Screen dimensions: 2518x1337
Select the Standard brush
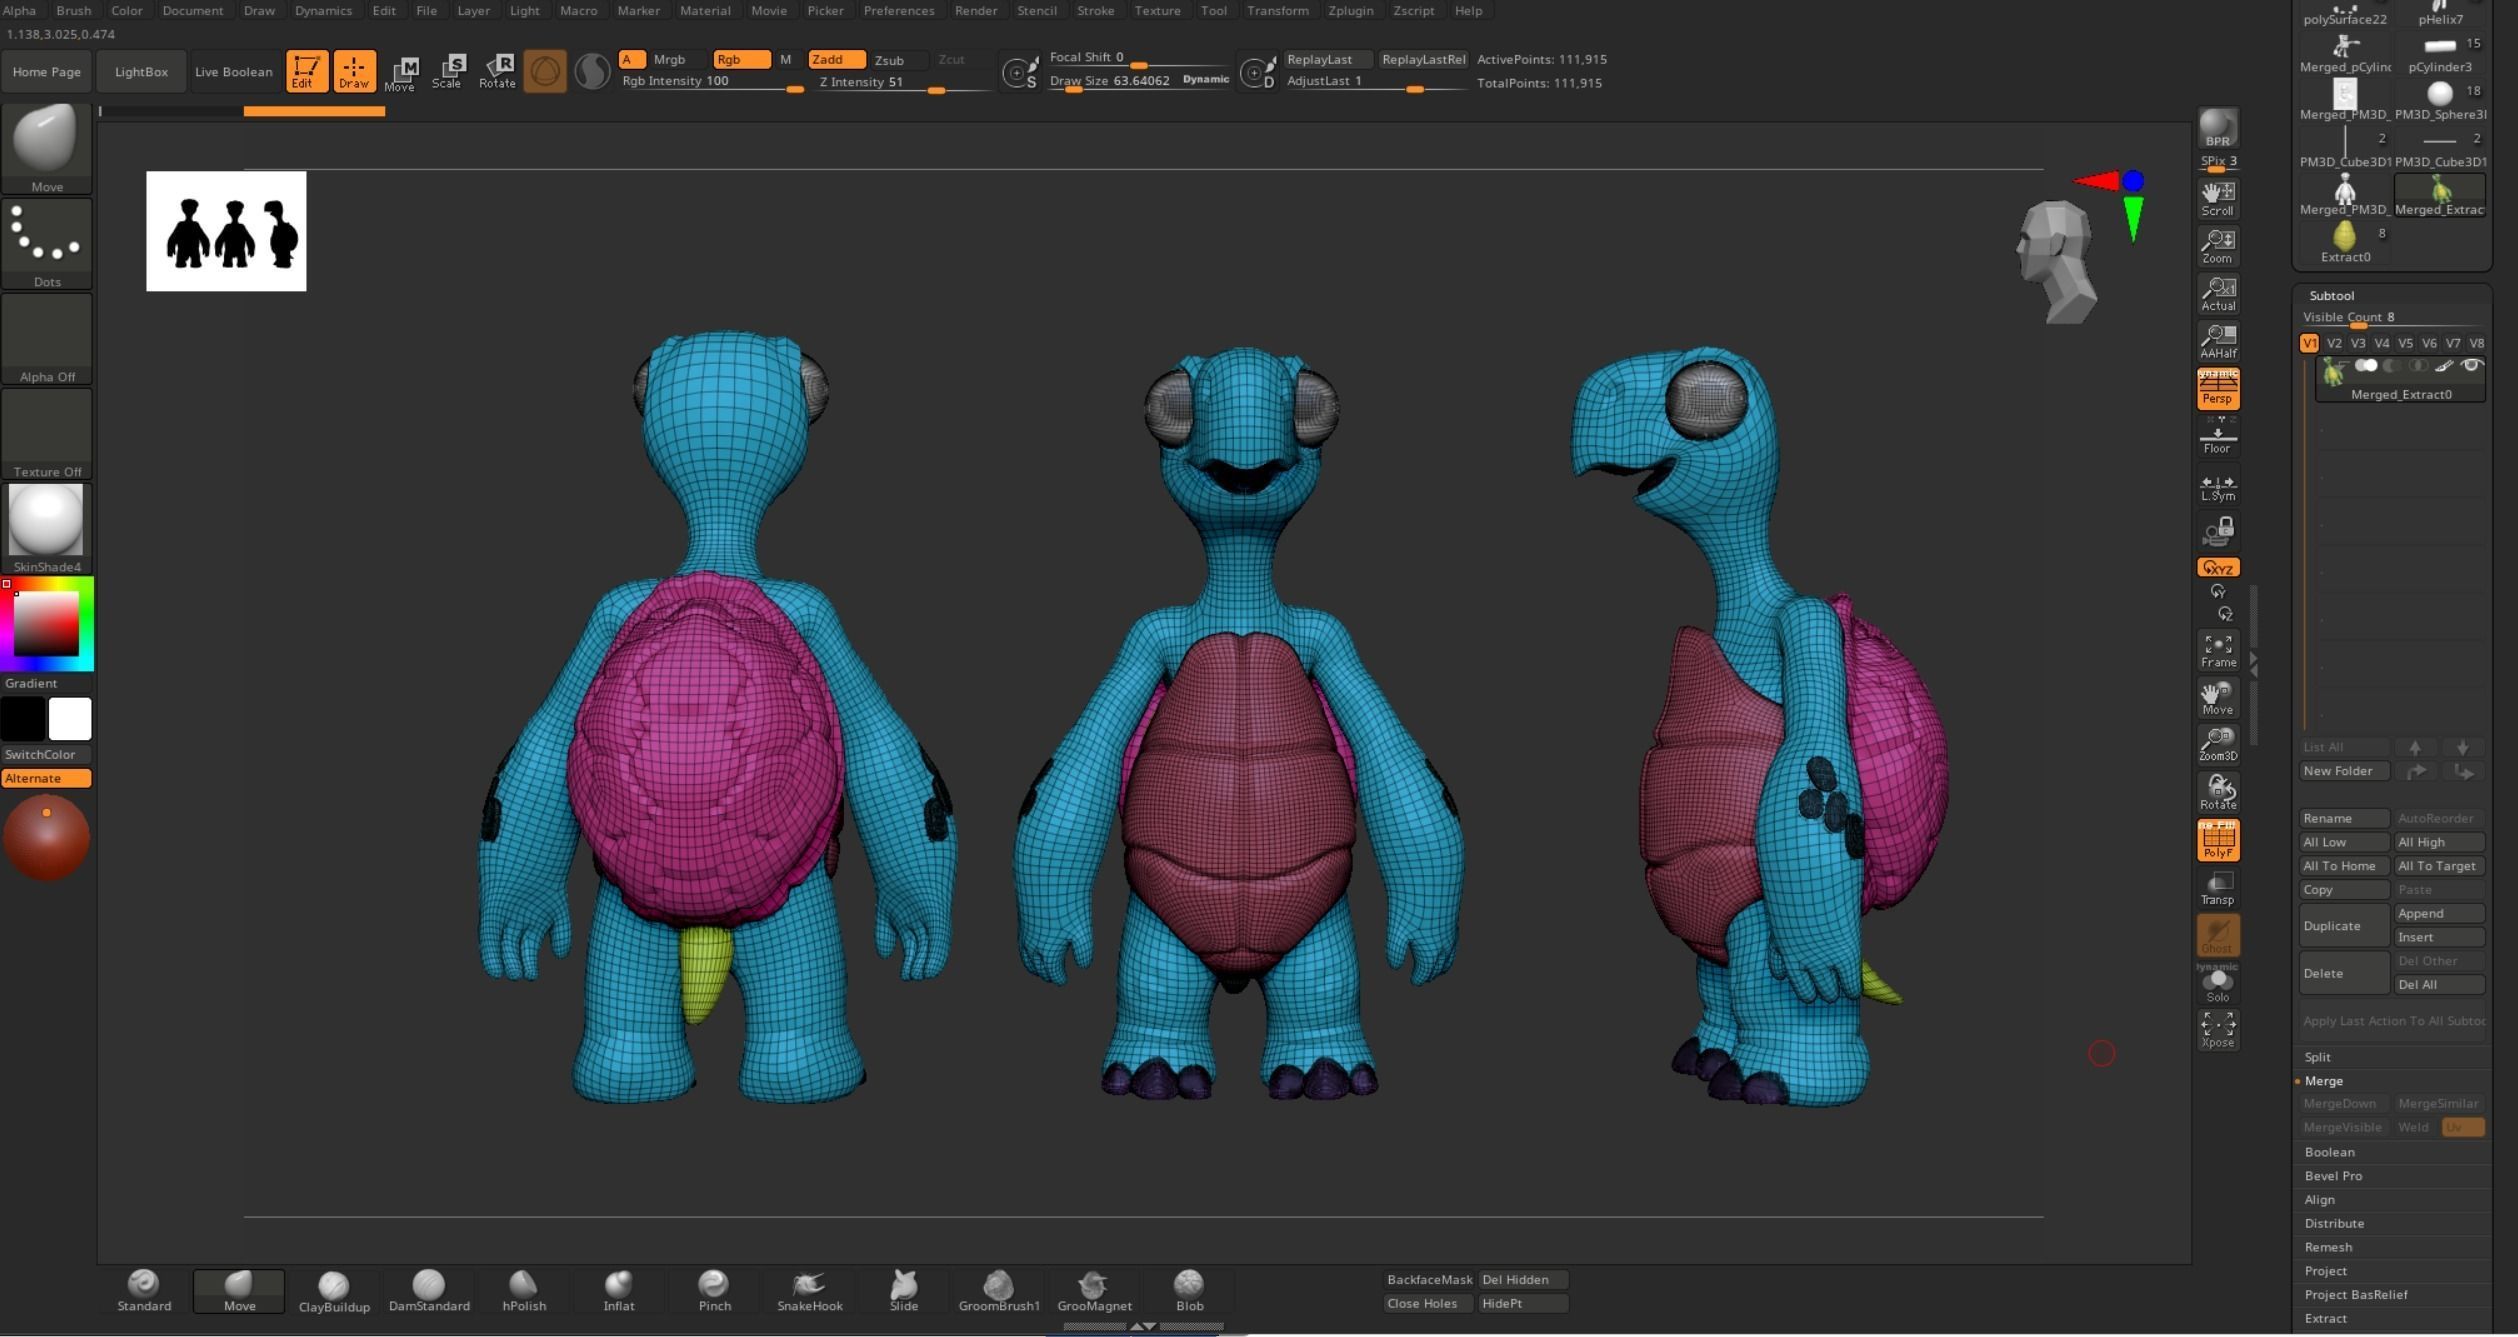[x=144, y=1290]
